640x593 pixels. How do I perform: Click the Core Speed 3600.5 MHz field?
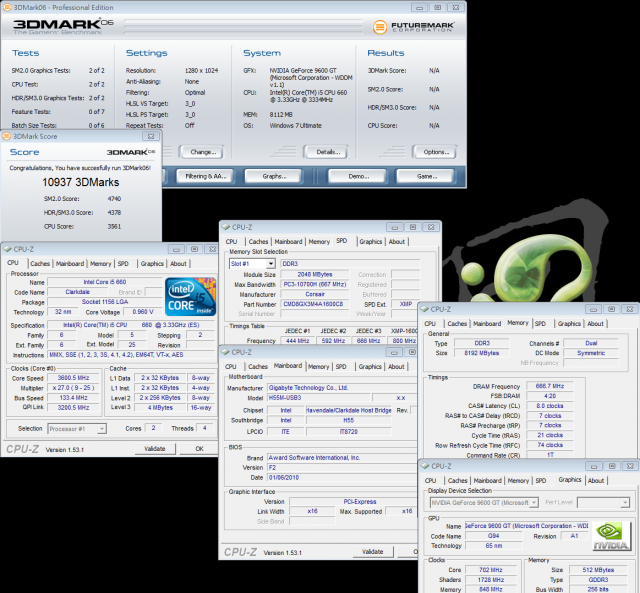(73, 378)
